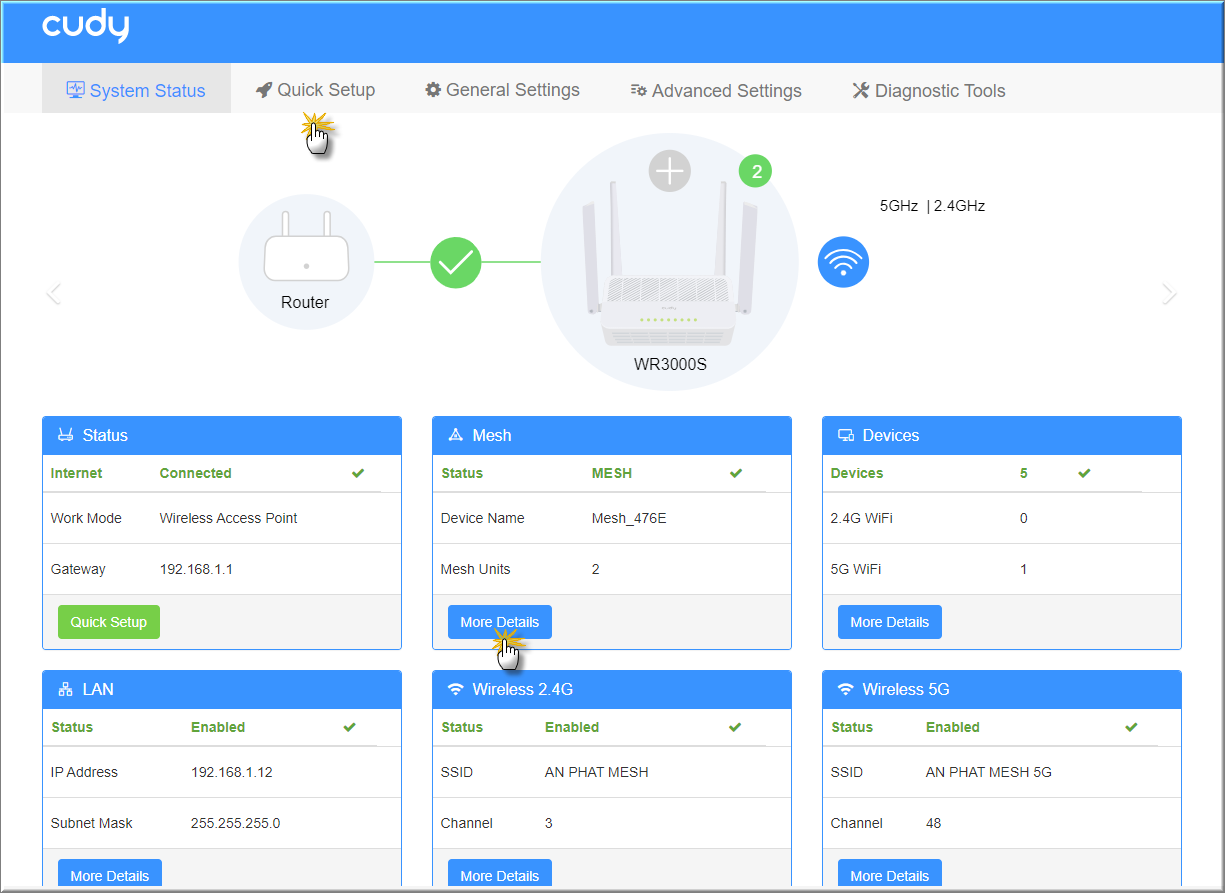Click the "Wireless Access Point" work mode value

point(229,519)
